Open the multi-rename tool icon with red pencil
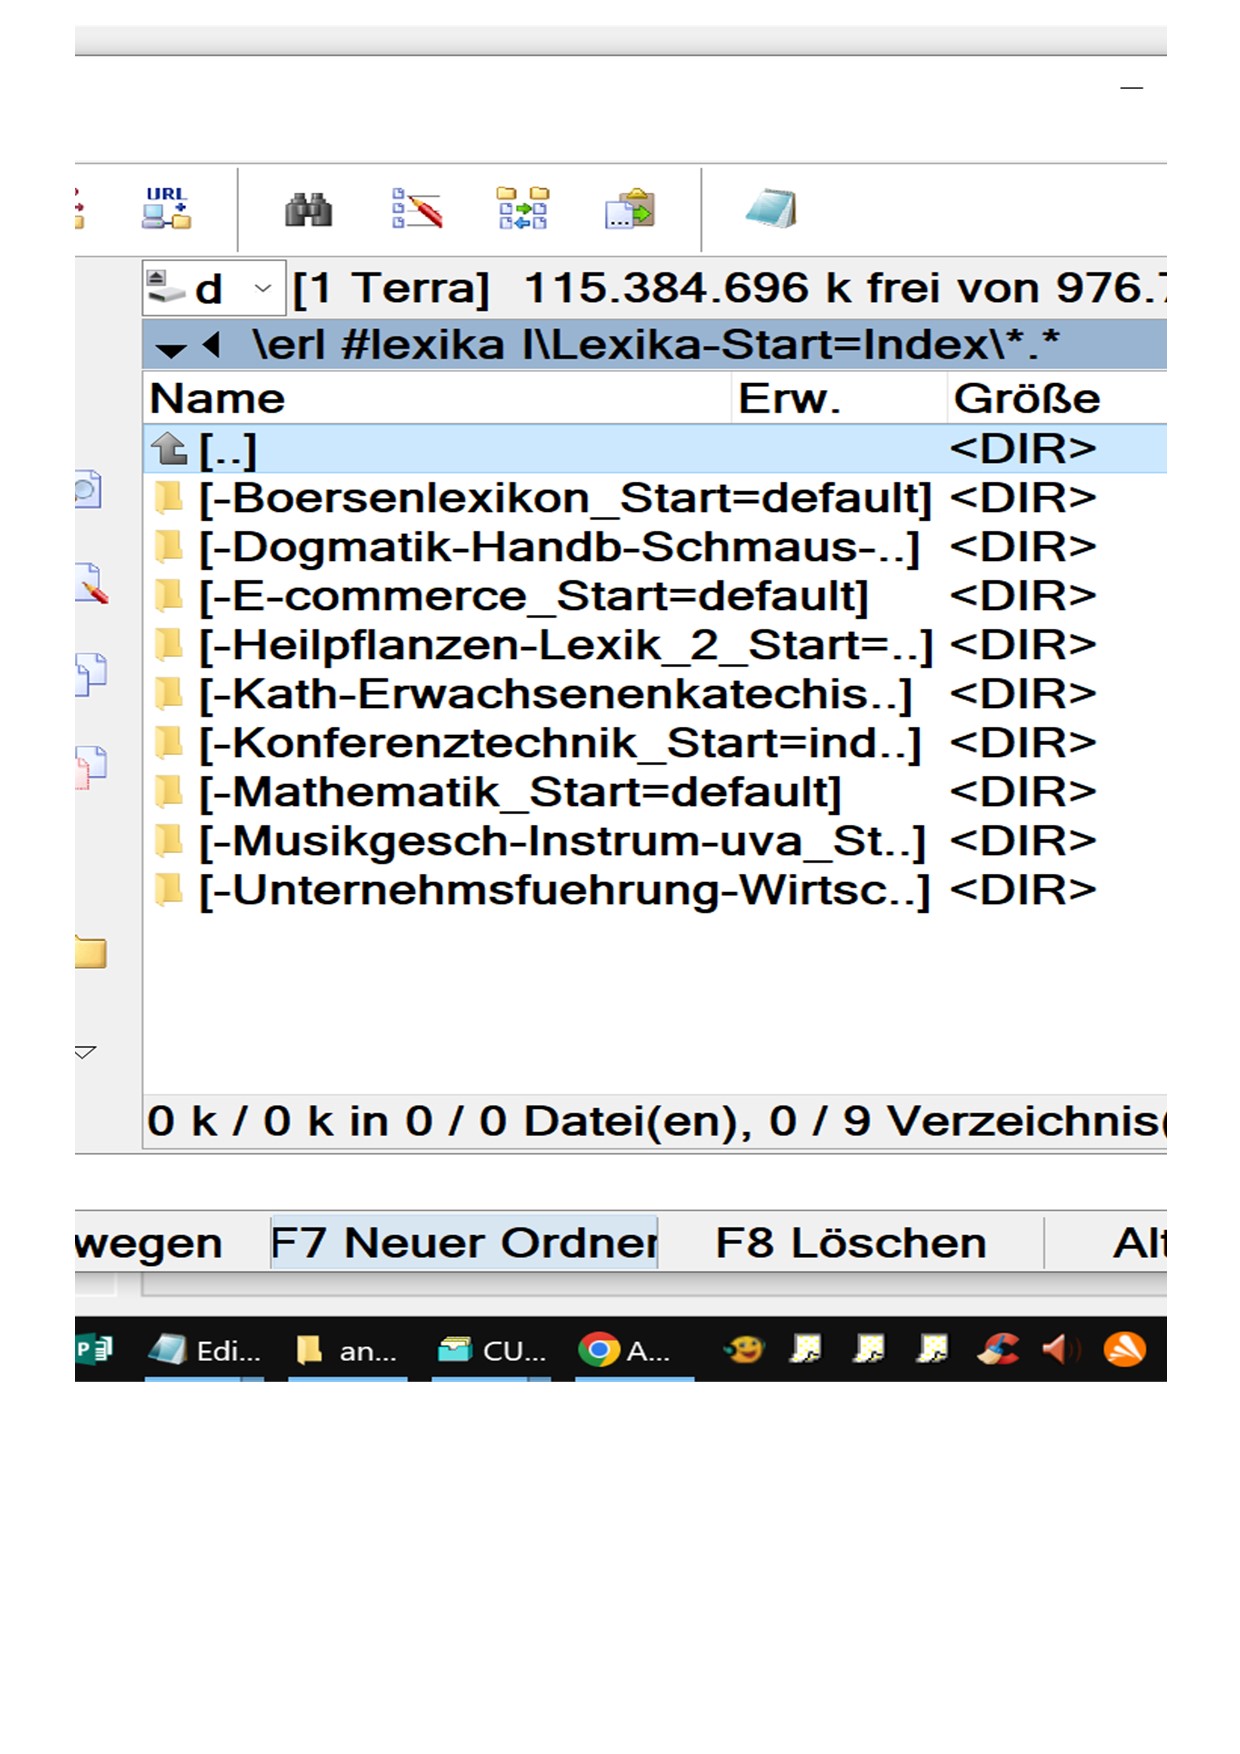 point(417,208)
